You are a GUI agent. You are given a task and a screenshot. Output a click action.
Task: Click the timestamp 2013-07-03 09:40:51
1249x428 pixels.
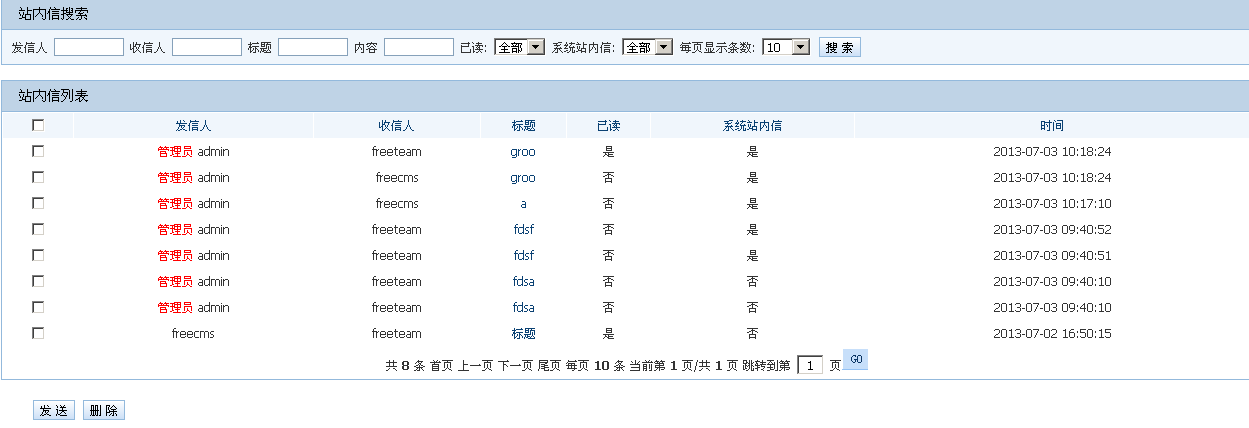(1052, 256)
